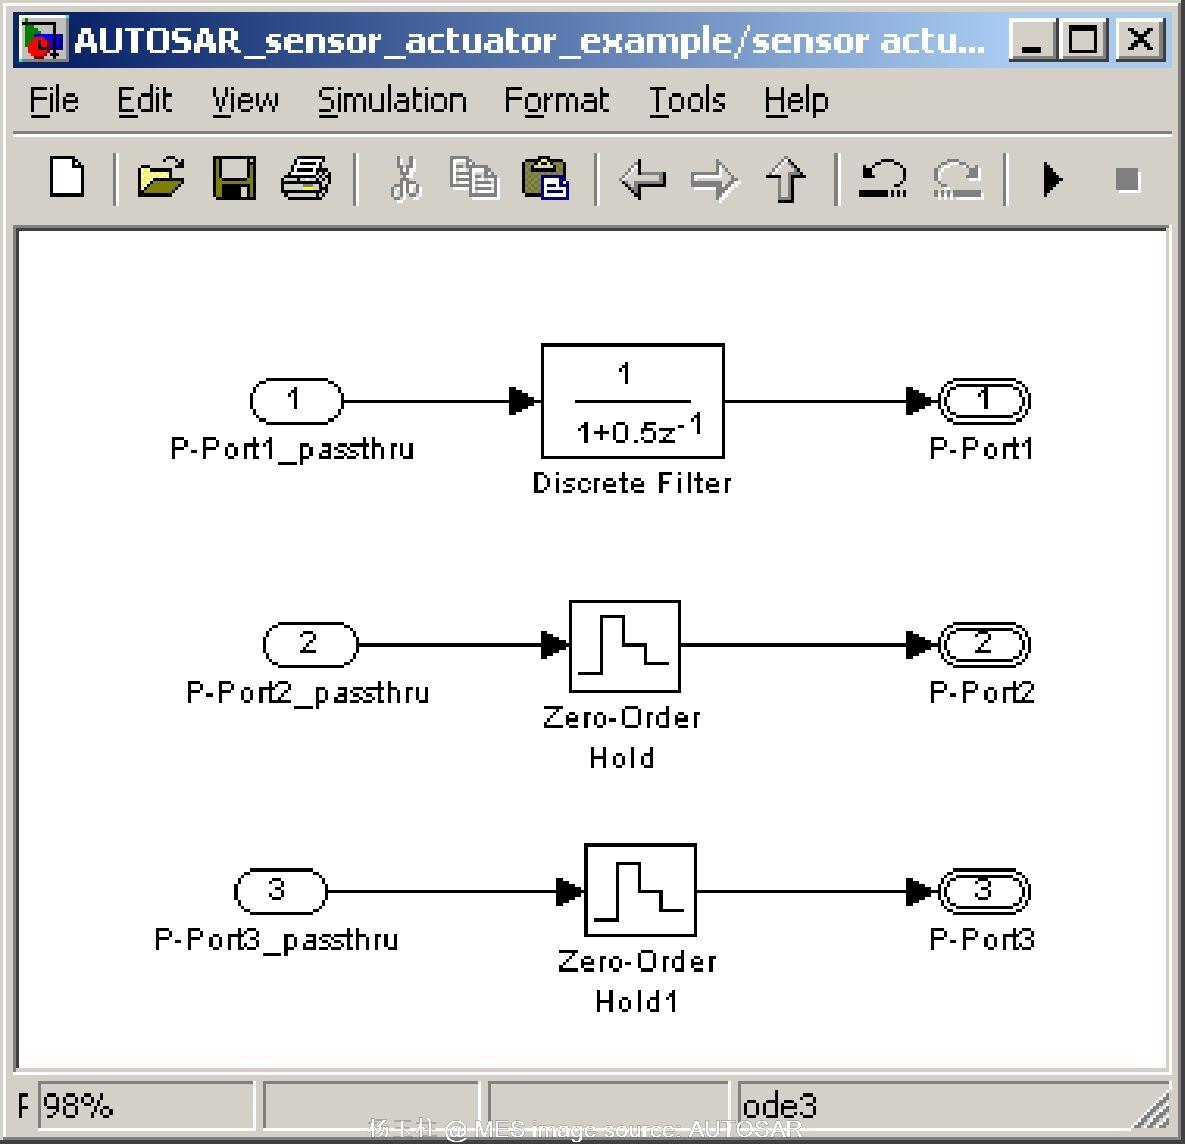Open the Format menu
1185x1144 pixels.
[x=557, y=100]
